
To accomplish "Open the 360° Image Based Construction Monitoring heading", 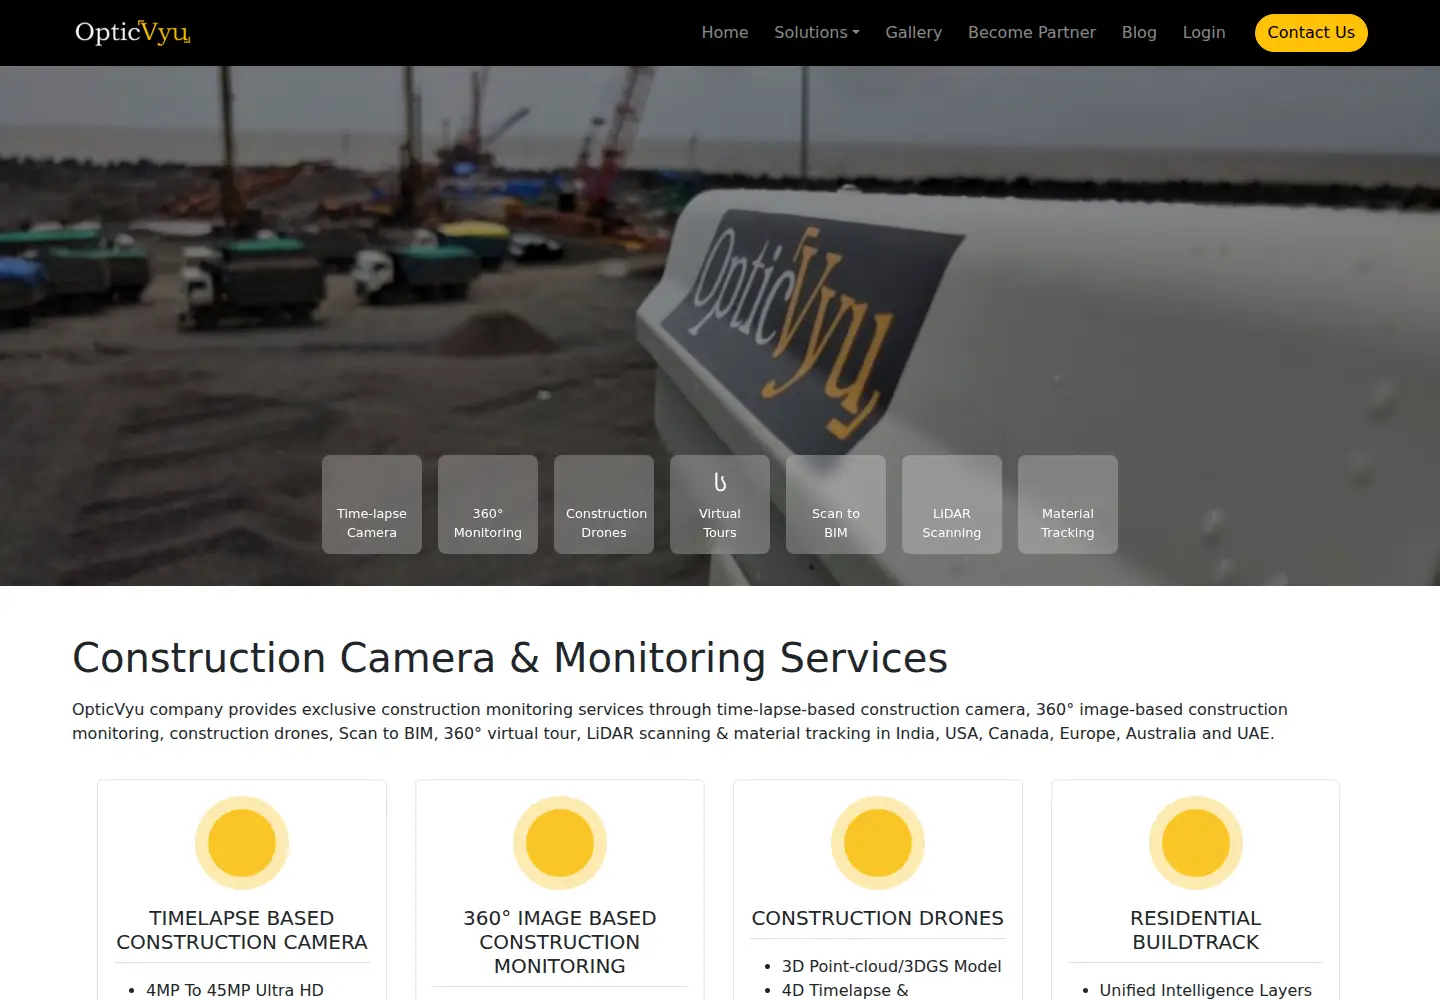I will (x=560, y=942).
